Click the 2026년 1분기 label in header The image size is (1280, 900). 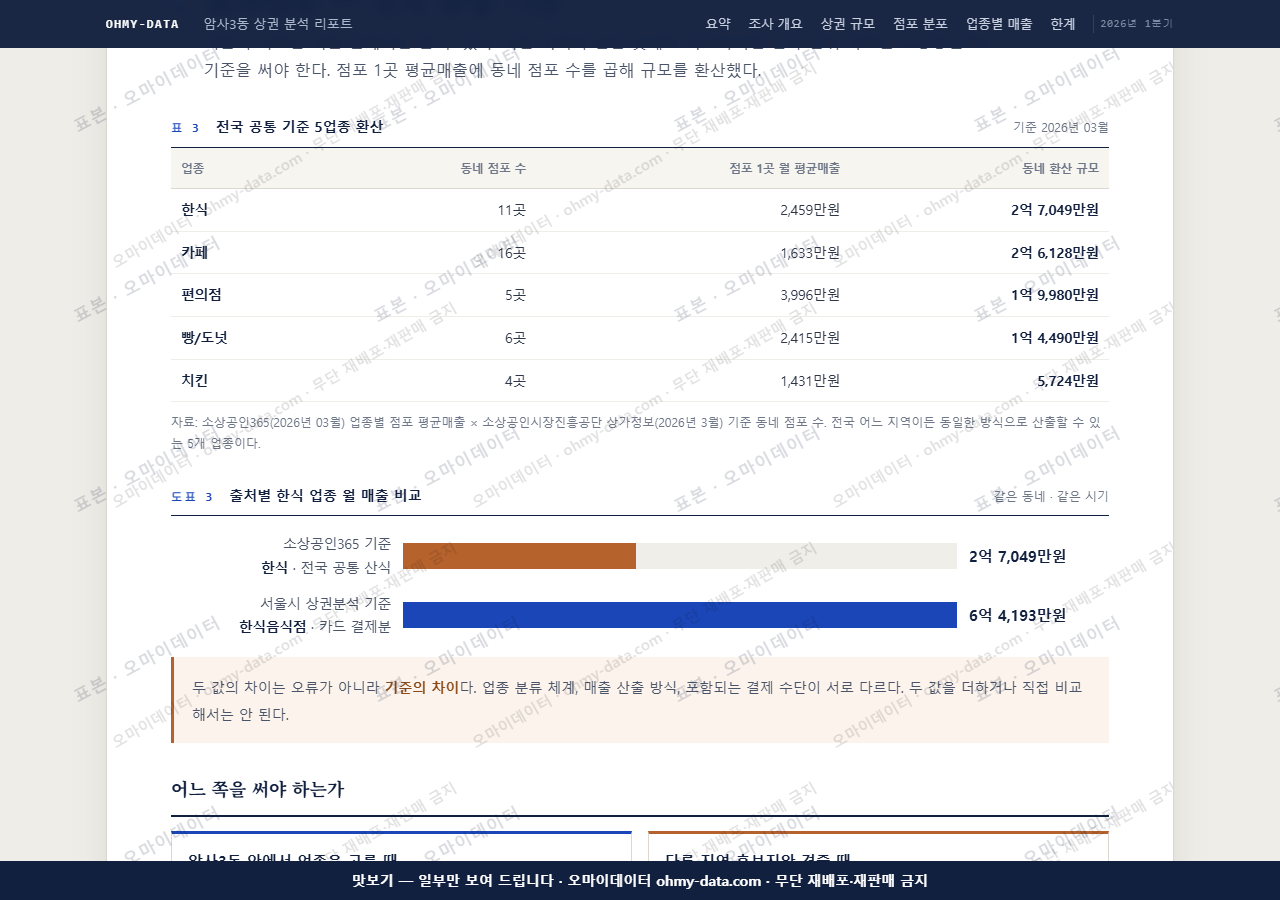(1136, 24)
